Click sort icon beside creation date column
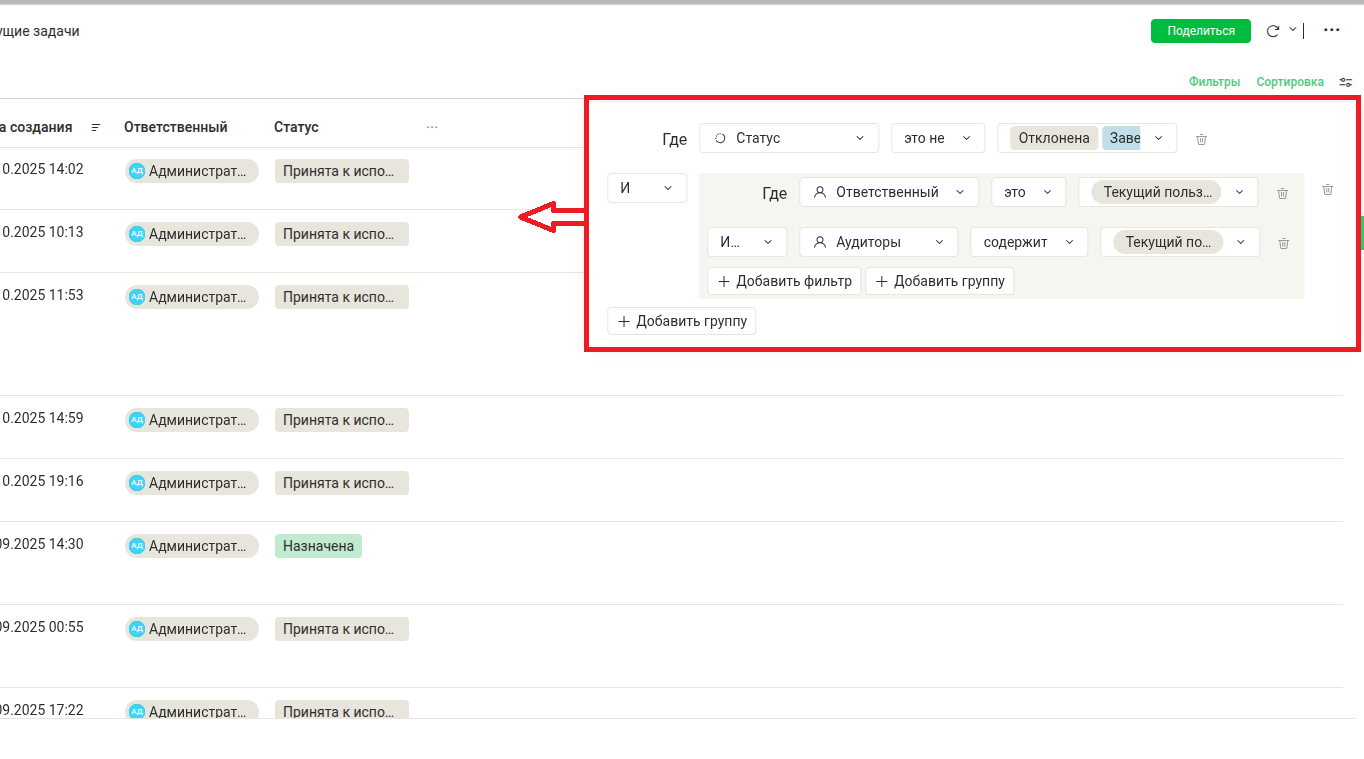 (96, 127)
